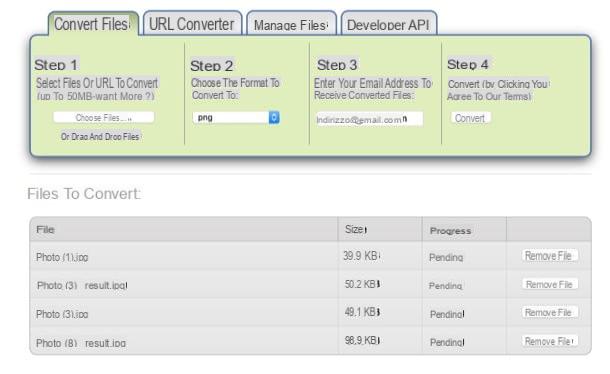Click the Progress column header
Screen dimensions: 610x374
(464, 230)
